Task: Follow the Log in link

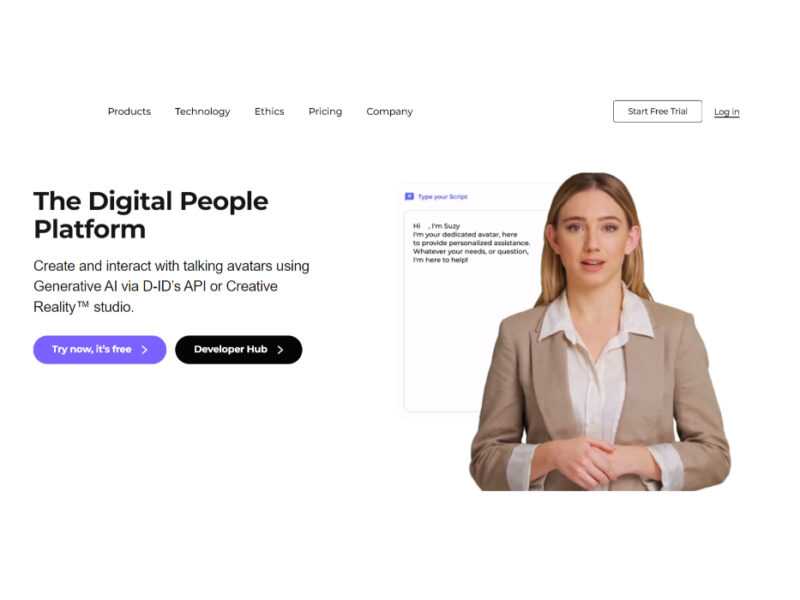Action: coord(727,112)
